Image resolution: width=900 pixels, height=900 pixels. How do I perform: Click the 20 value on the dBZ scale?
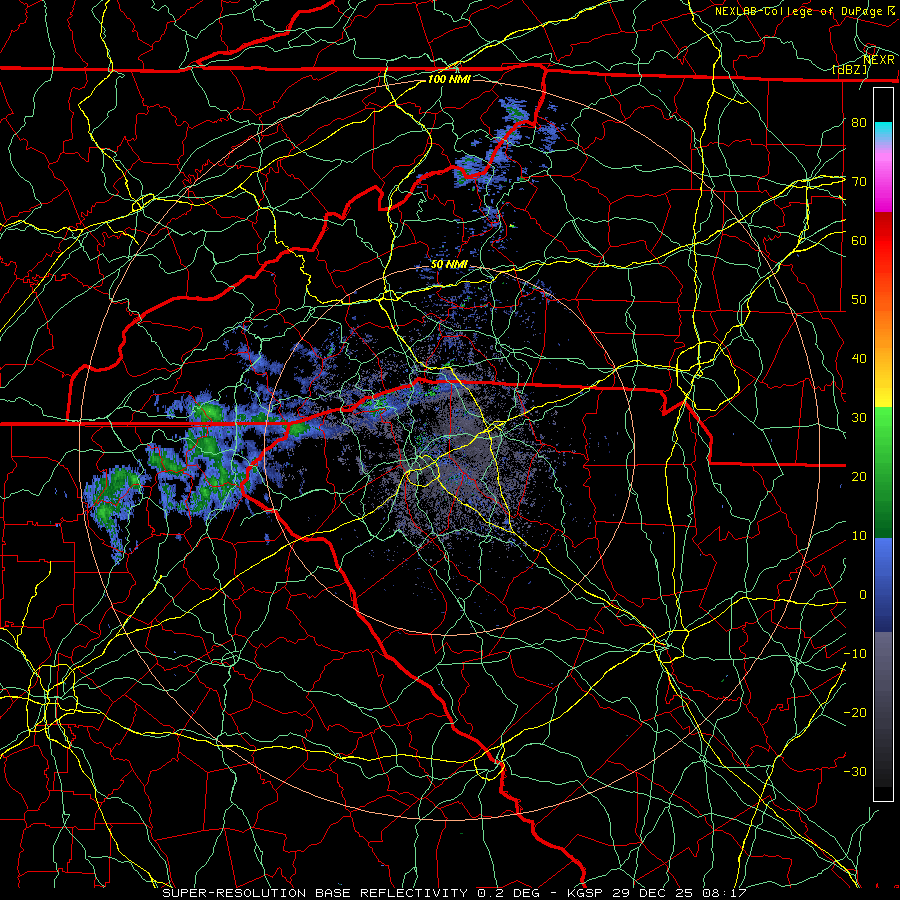[x=859, y=477]
